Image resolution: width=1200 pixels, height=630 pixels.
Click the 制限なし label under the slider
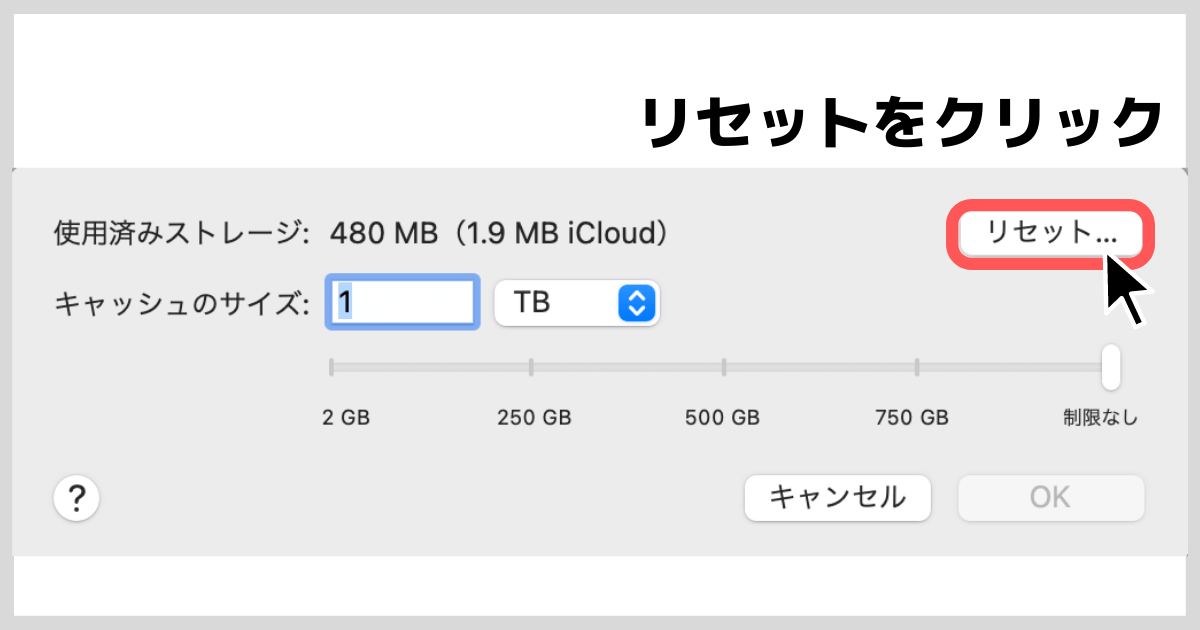tap(1100, 417)
